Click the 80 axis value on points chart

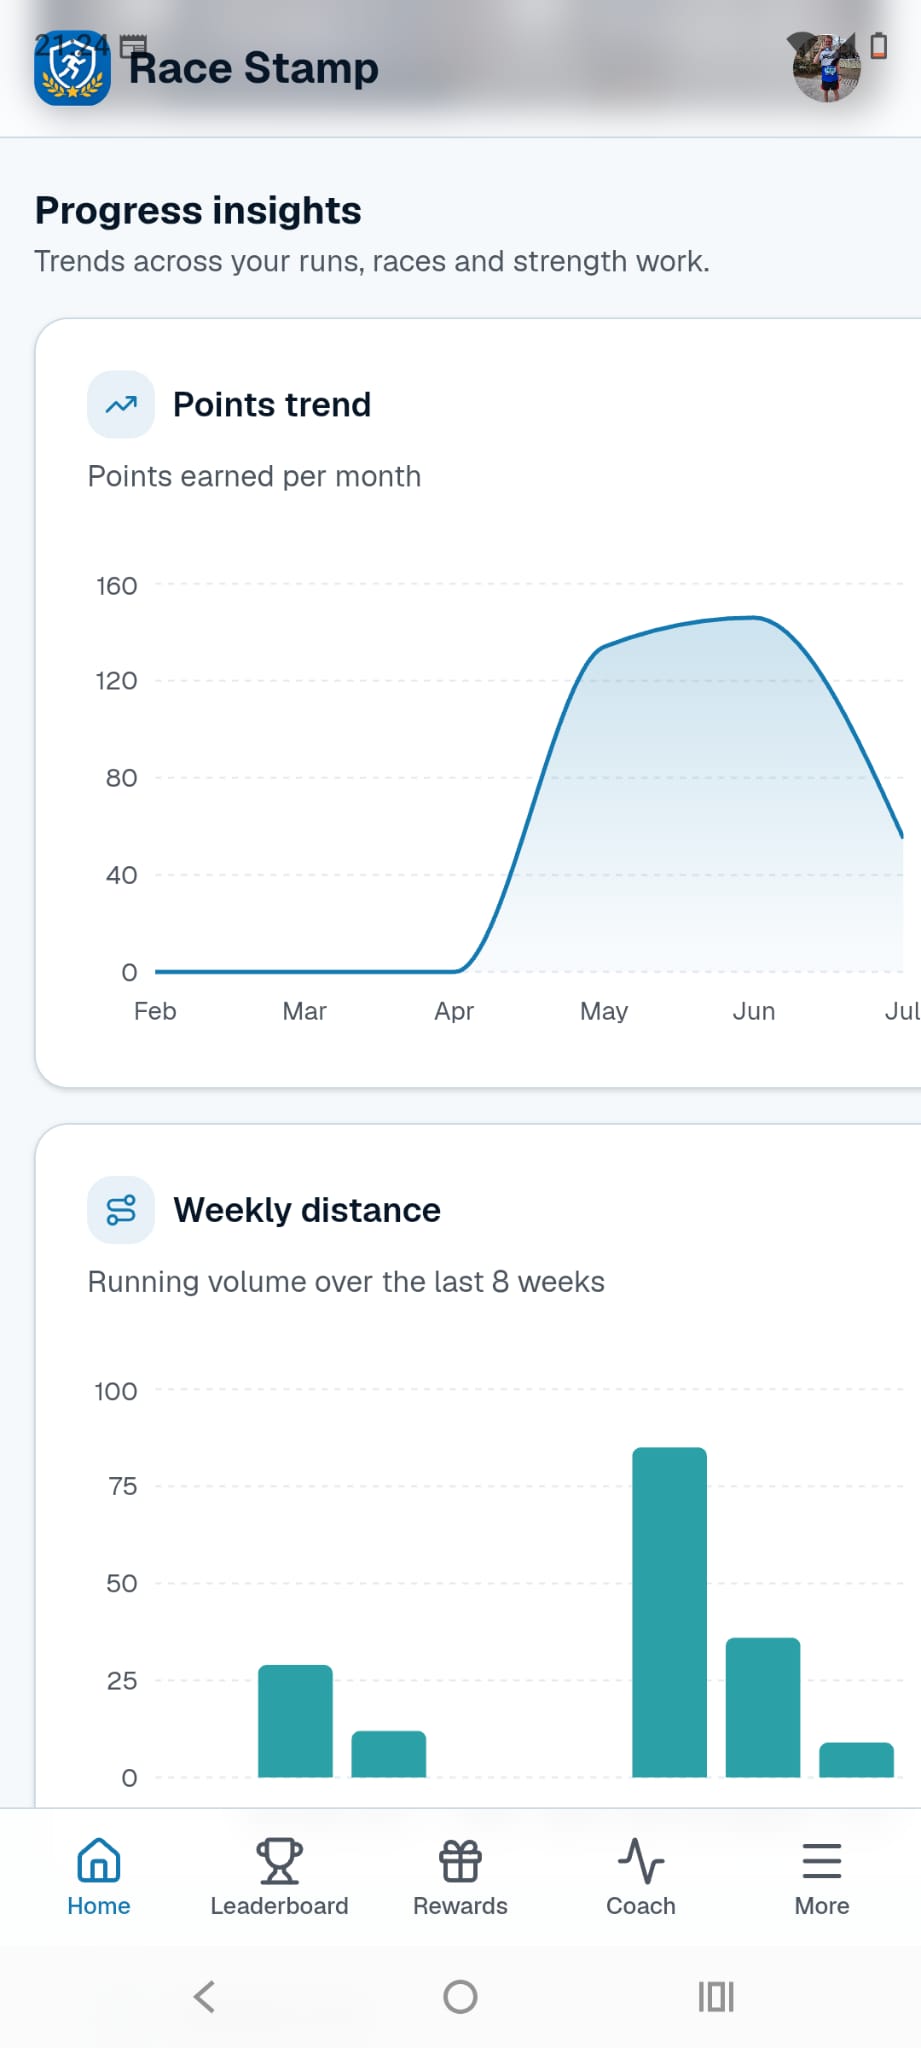[x=122, y=778]
